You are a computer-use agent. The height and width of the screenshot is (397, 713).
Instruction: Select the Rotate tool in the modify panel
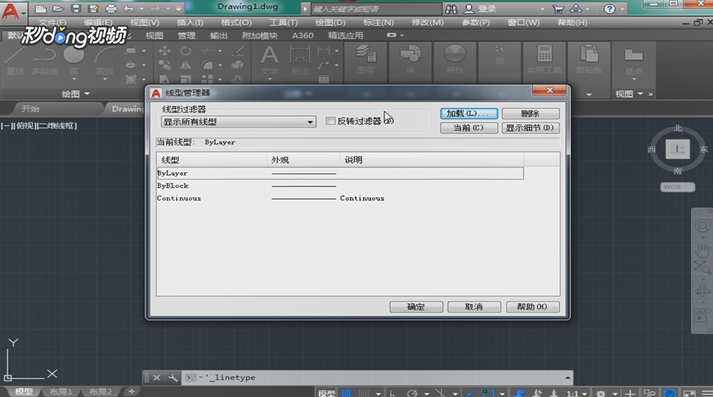pos(186,51)
